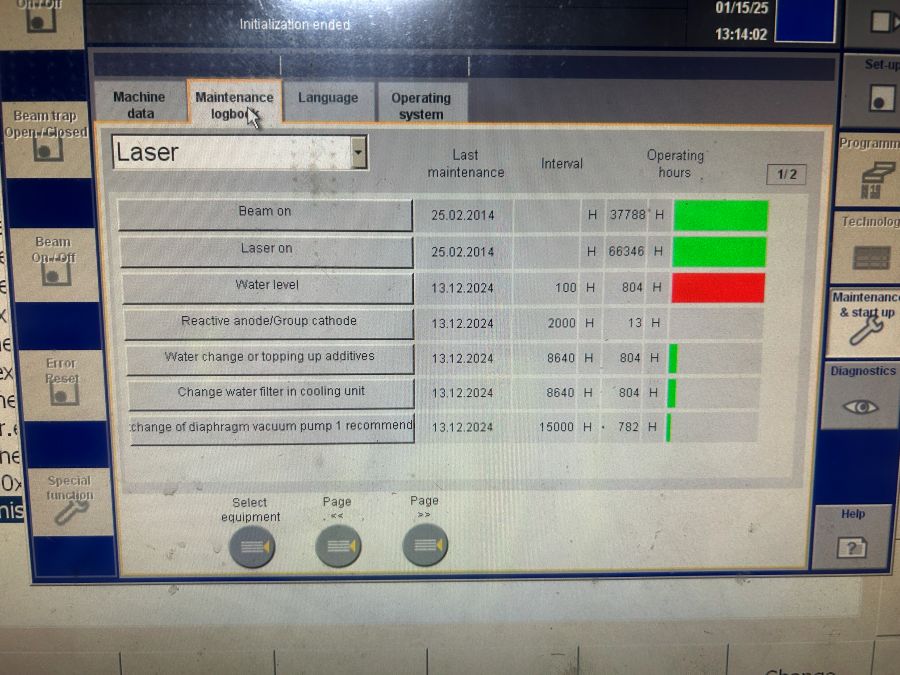Switch to Language tab

(x=328, y=102)
